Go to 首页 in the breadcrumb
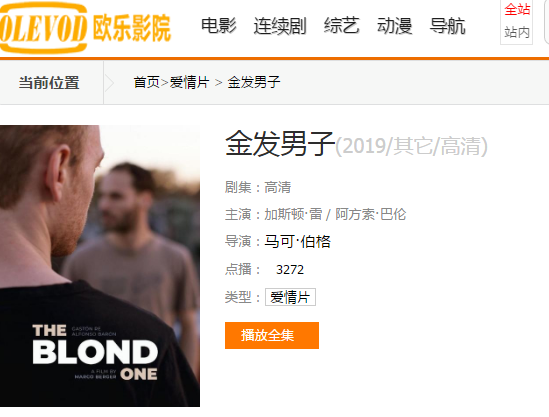Image resolution: width=549 pixels, height=417 pixels. [146, 83]
